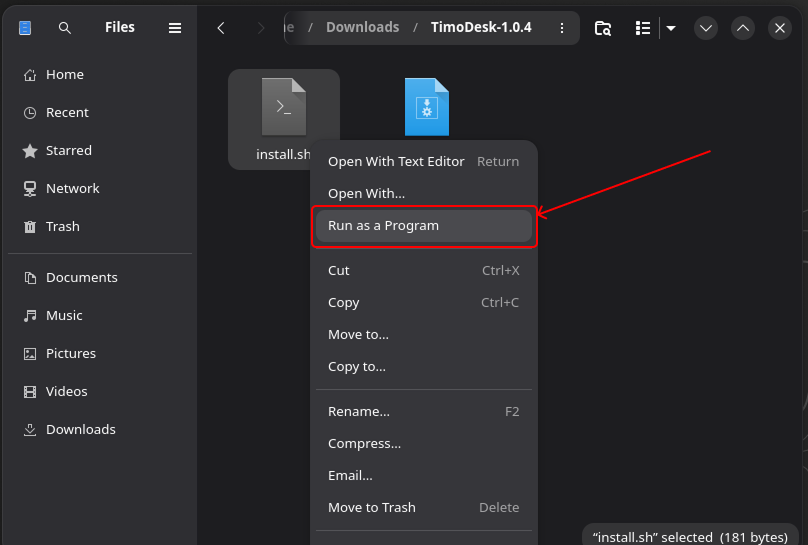Navigate to Home in sidebar
This screenshot has width=808, height=545.
[64, 74]
